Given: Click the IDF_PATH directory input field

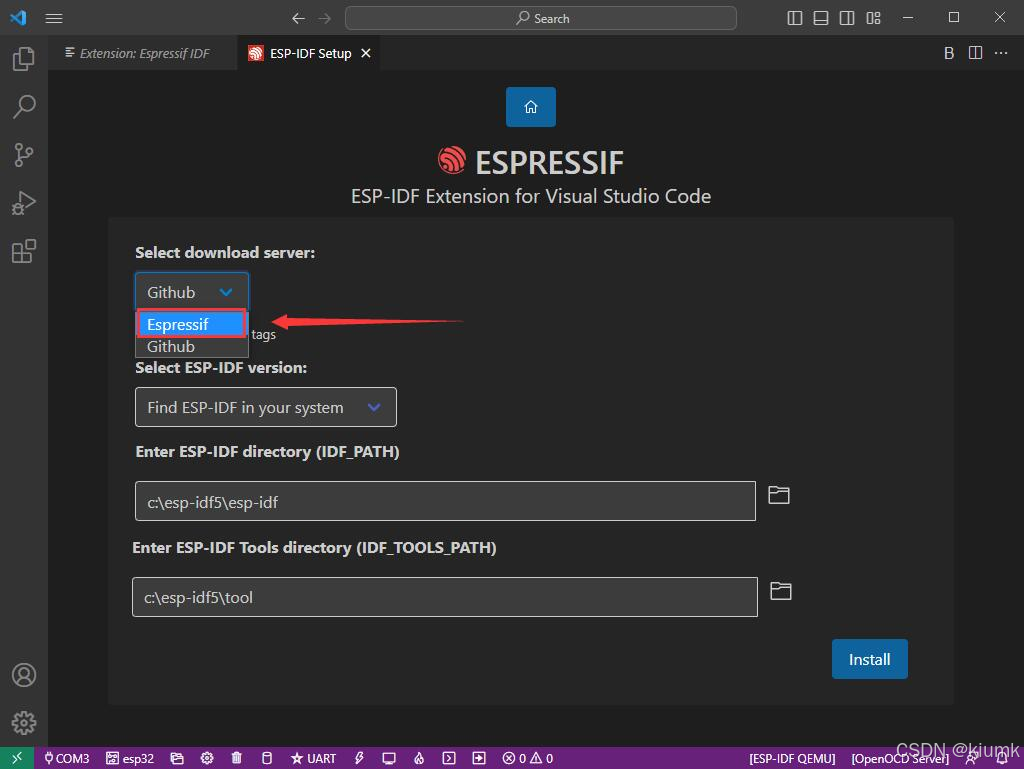Looking at the screenshot, I should pyautogui.click(x=445, y=501).
